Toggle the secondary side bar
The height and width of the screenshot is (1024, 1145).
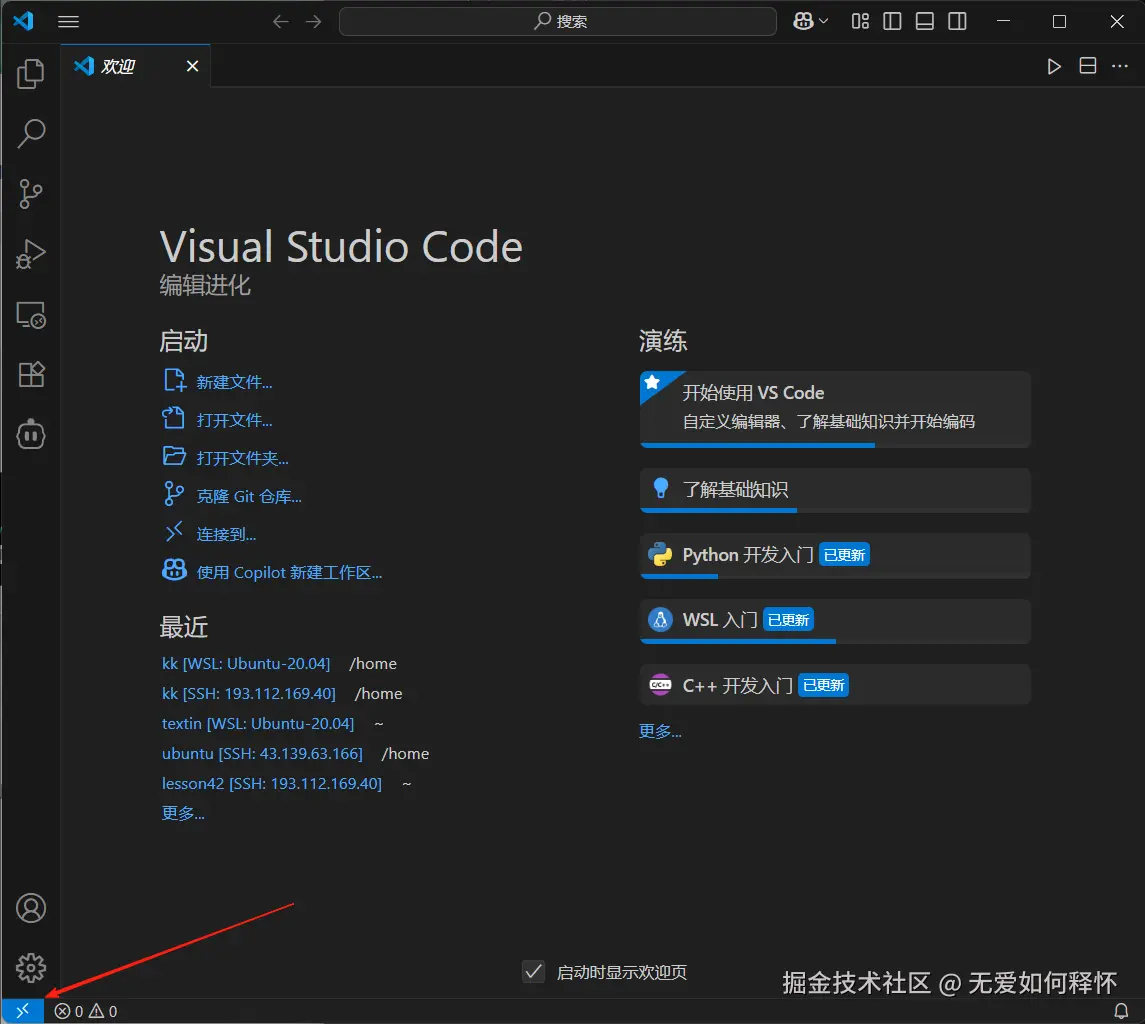(957, 21)
